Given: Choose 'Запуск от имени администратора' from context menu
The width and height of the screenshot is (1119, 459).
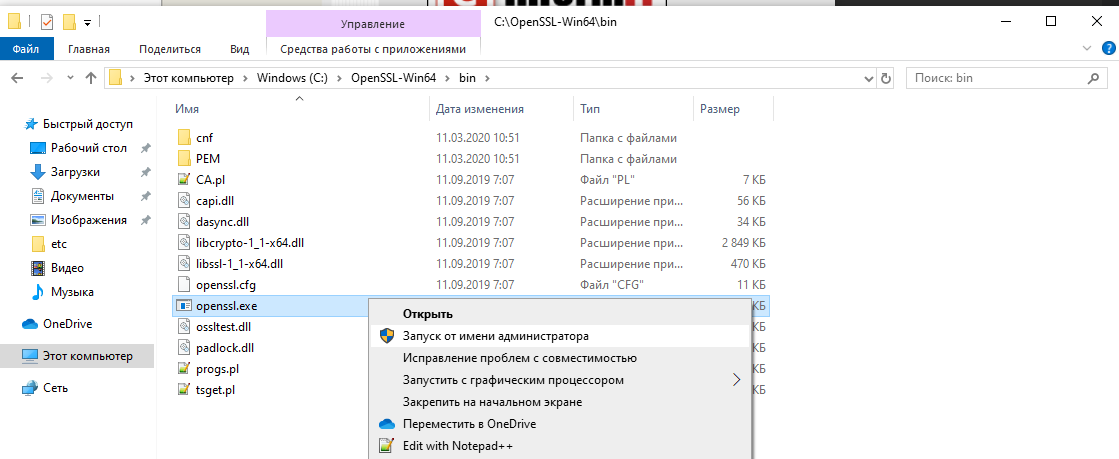Looking at the screenshot, I should (x=495, y=336).
